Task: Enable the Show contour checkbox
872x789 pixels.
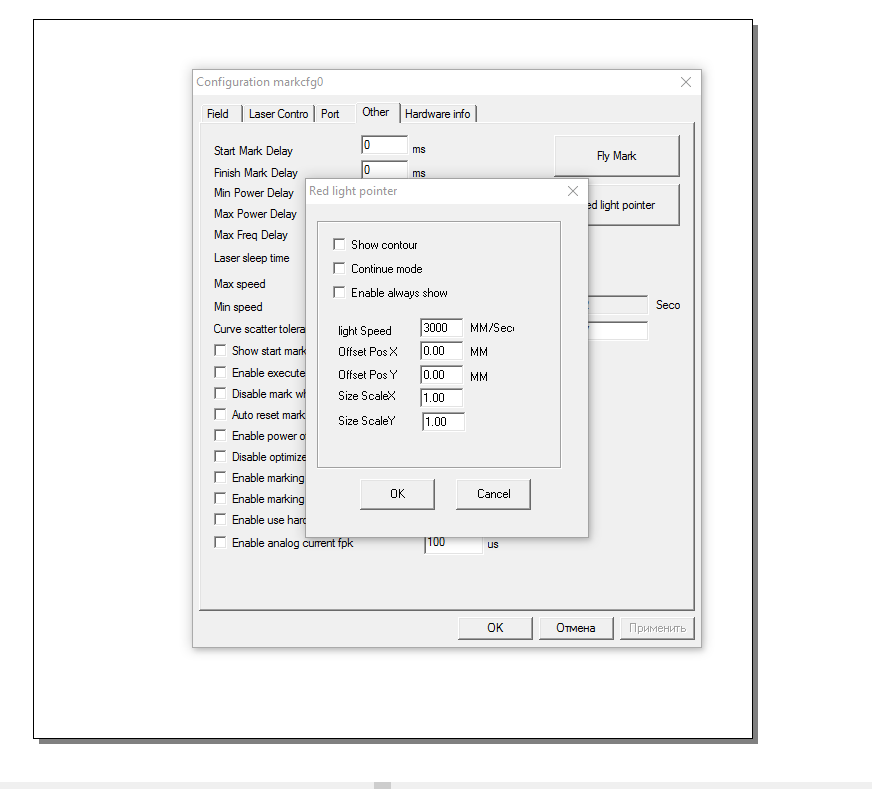Action: tap(339, 245)
